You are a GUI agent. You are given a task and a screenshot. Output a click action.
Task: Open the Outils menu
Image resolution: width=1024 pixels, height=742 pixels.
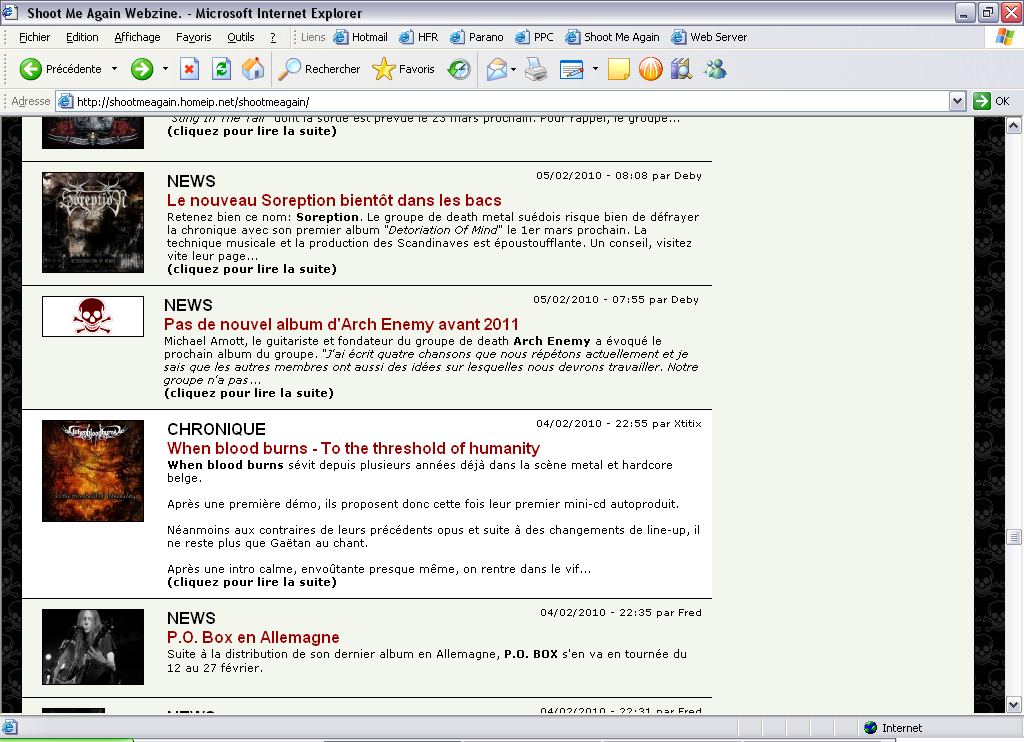tap(241, 37)
